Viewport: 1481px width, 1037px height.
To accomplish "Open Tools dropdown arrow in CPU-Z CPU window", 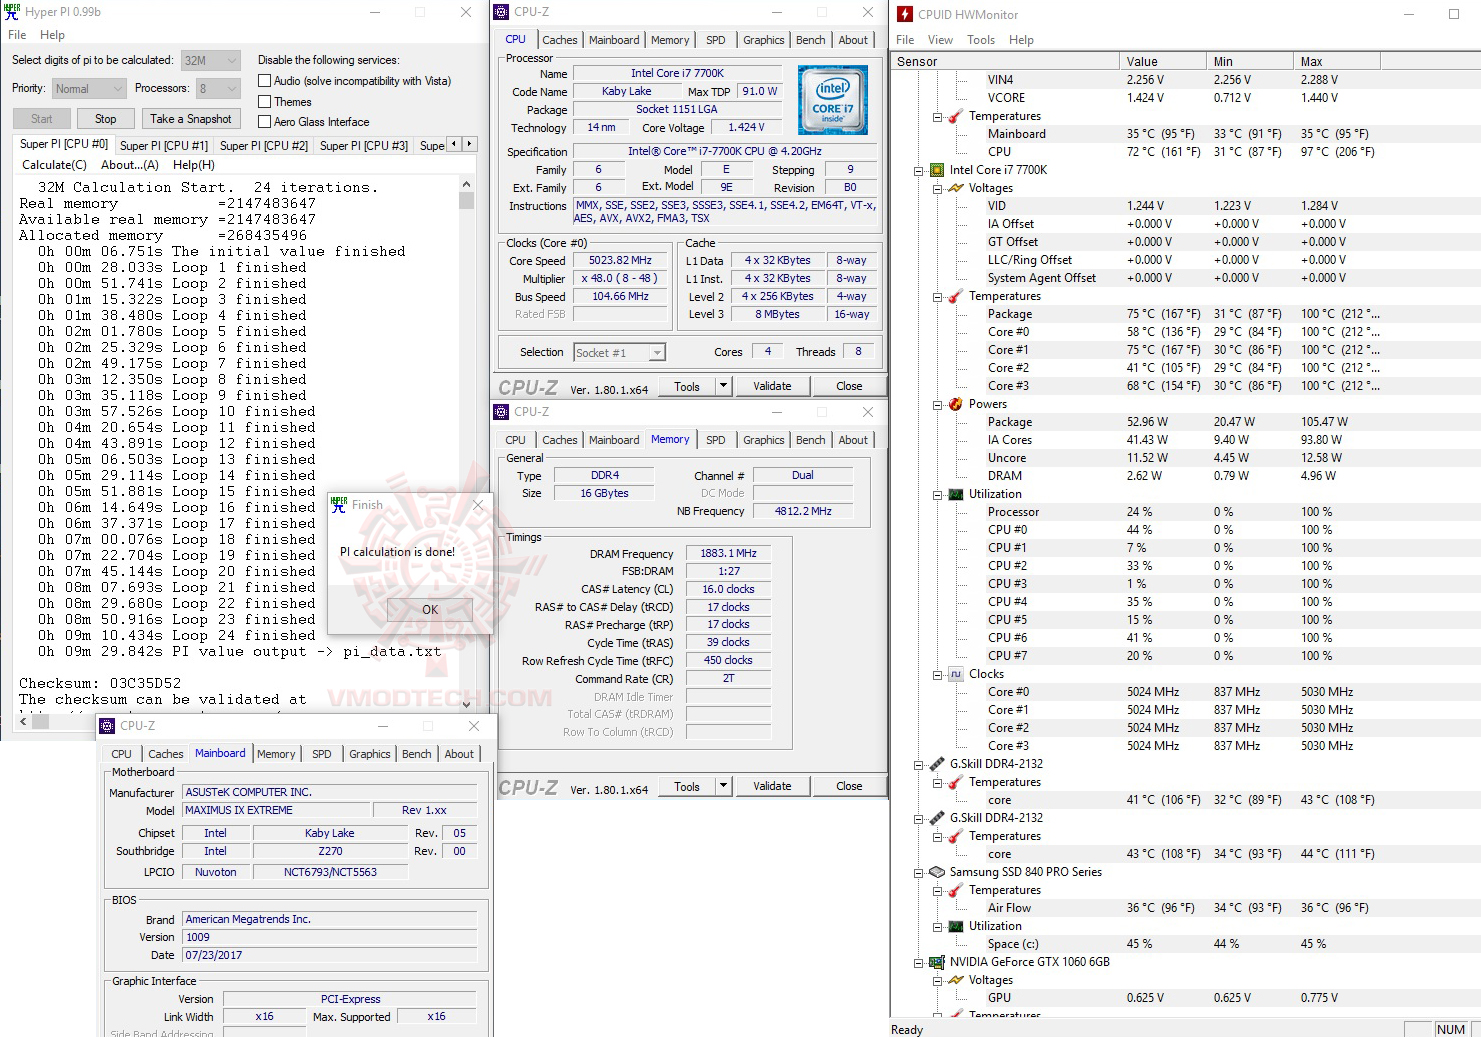I will (x=725, y=386).
